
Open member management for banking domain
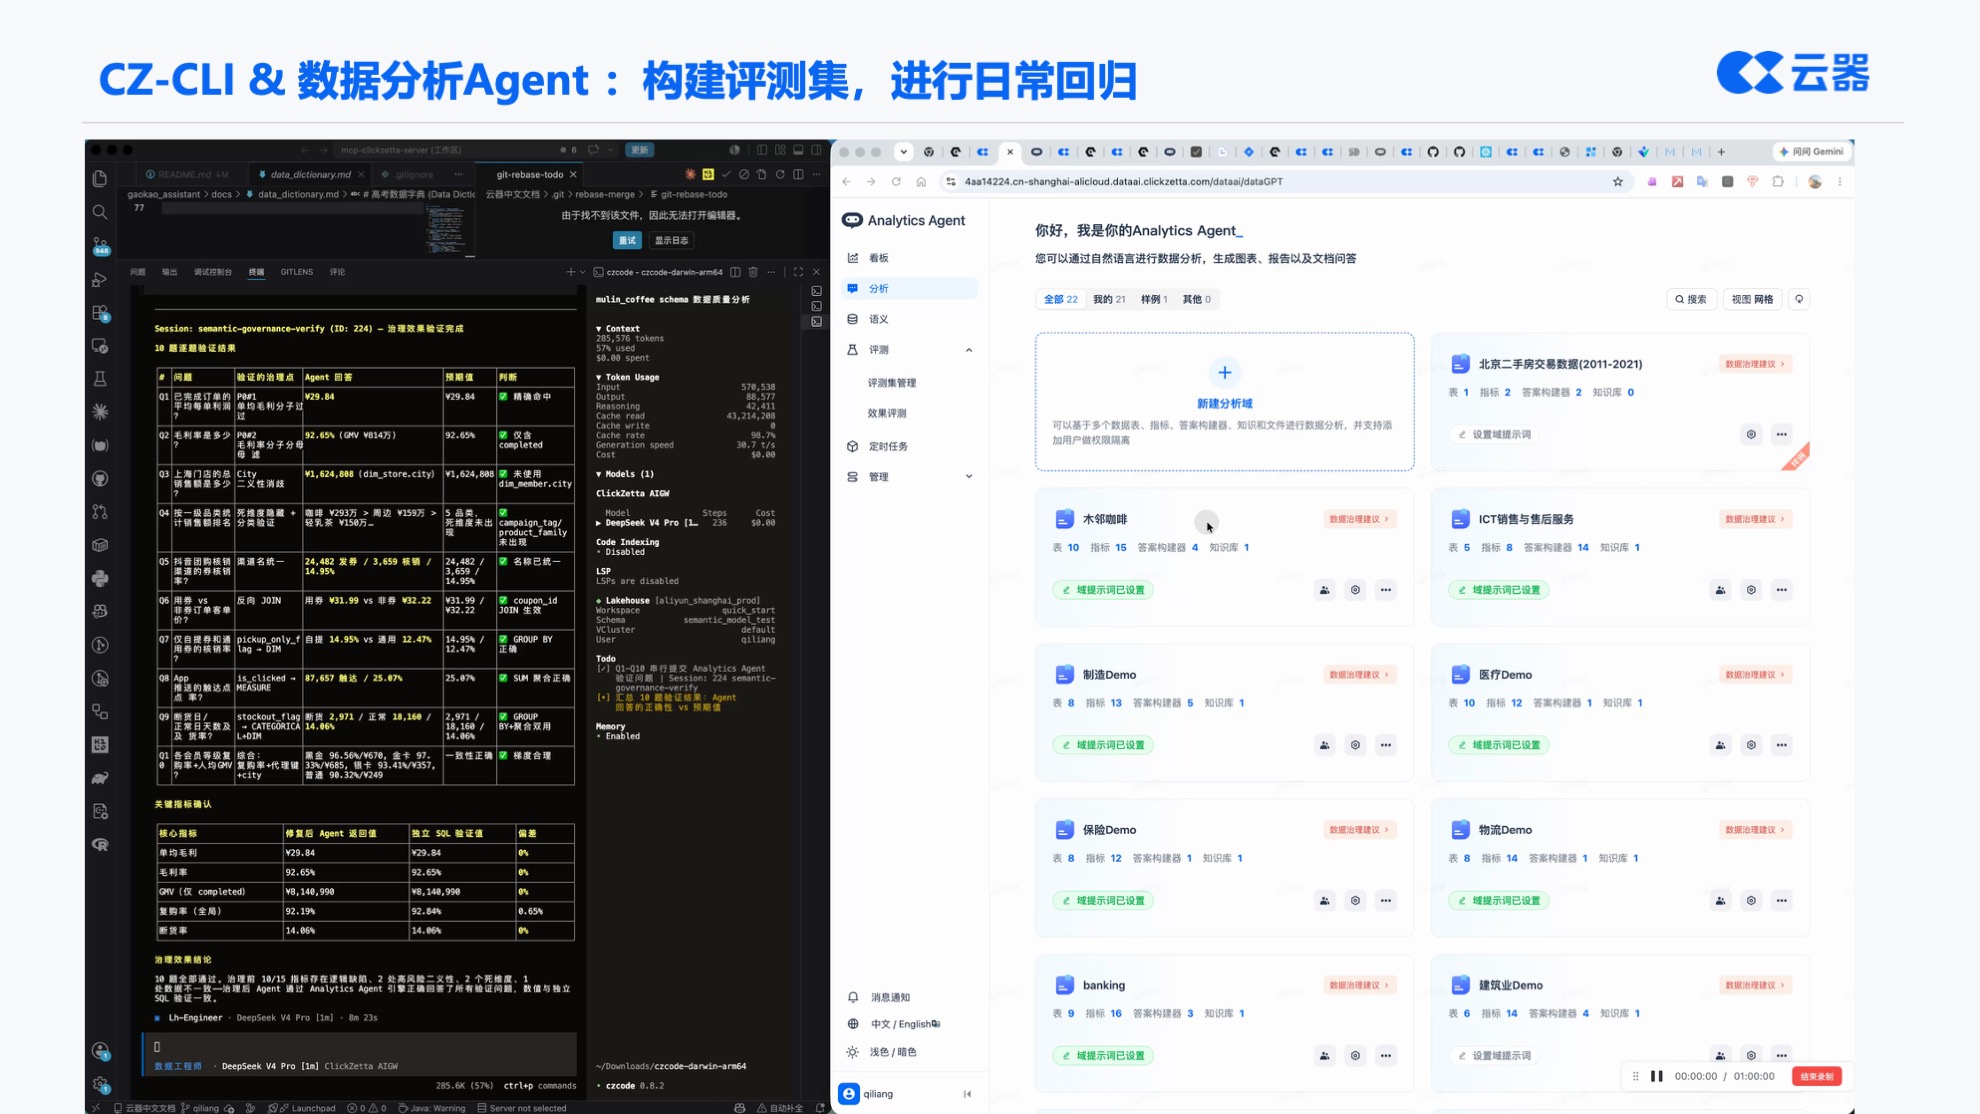point(1324,1056)
